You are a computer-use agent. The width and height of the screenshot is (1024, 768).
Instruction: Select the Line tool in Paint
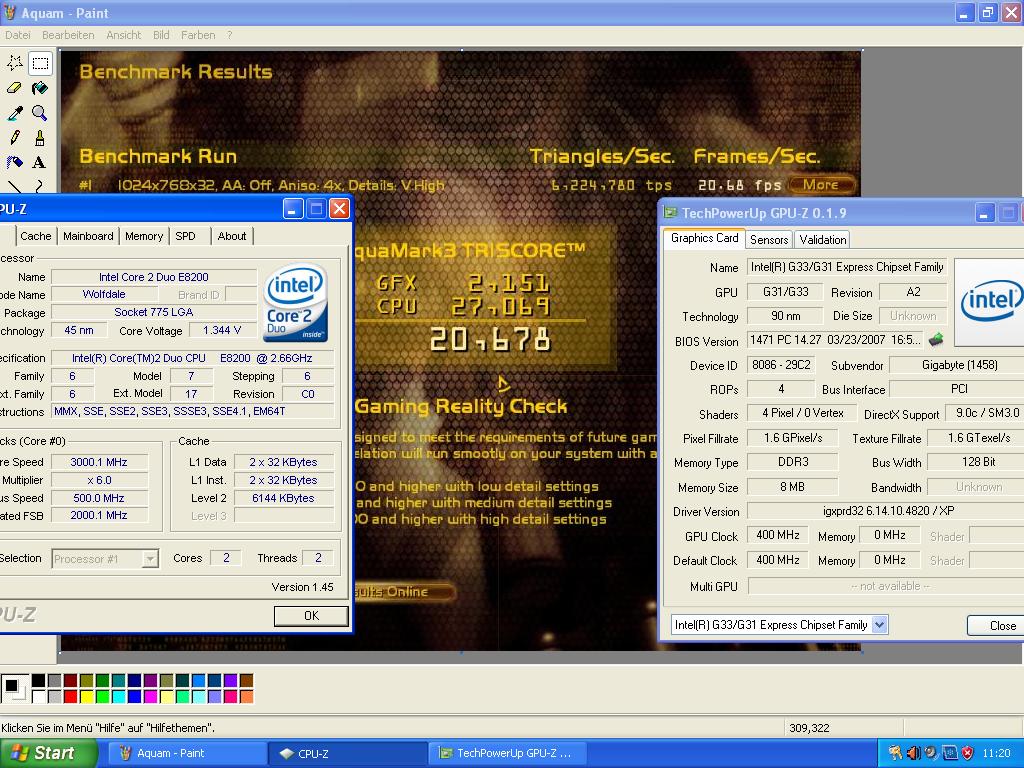click(x=15, y=186)
